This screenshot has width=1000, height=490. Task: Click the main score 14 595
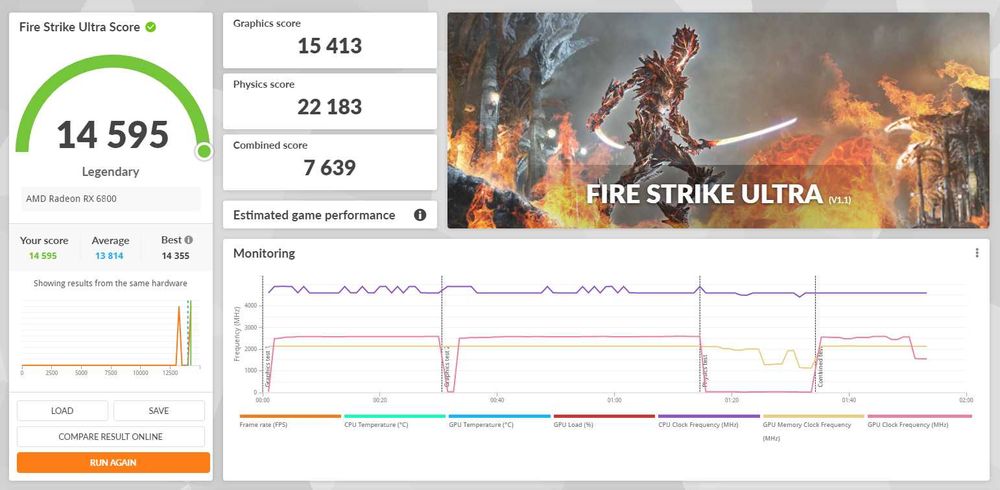[x=113, y=135]
